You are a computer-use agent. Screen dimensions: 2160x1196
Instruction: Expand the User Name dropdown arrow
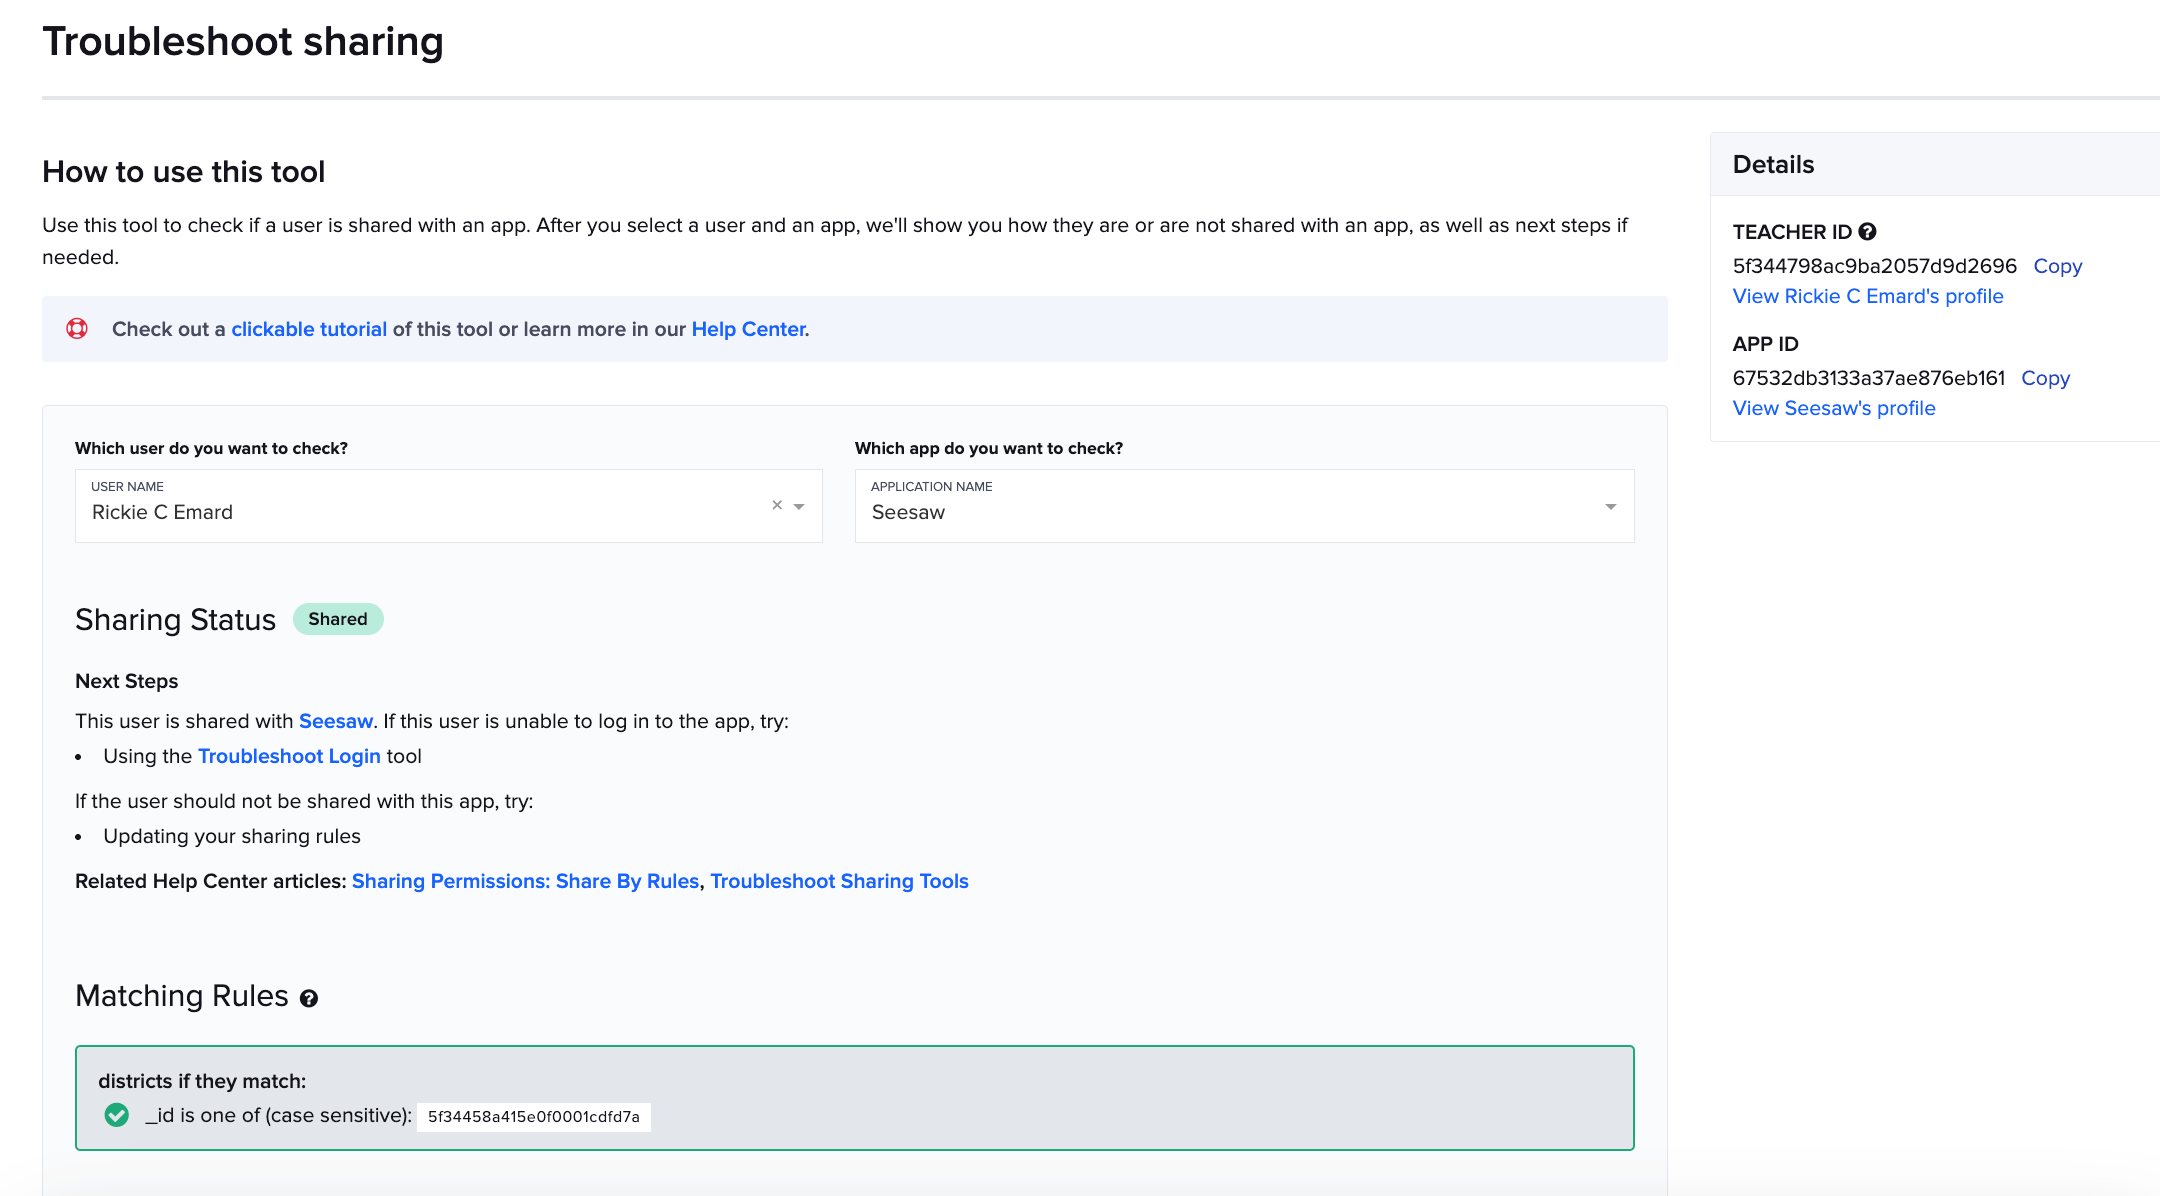tap(799, 507)
